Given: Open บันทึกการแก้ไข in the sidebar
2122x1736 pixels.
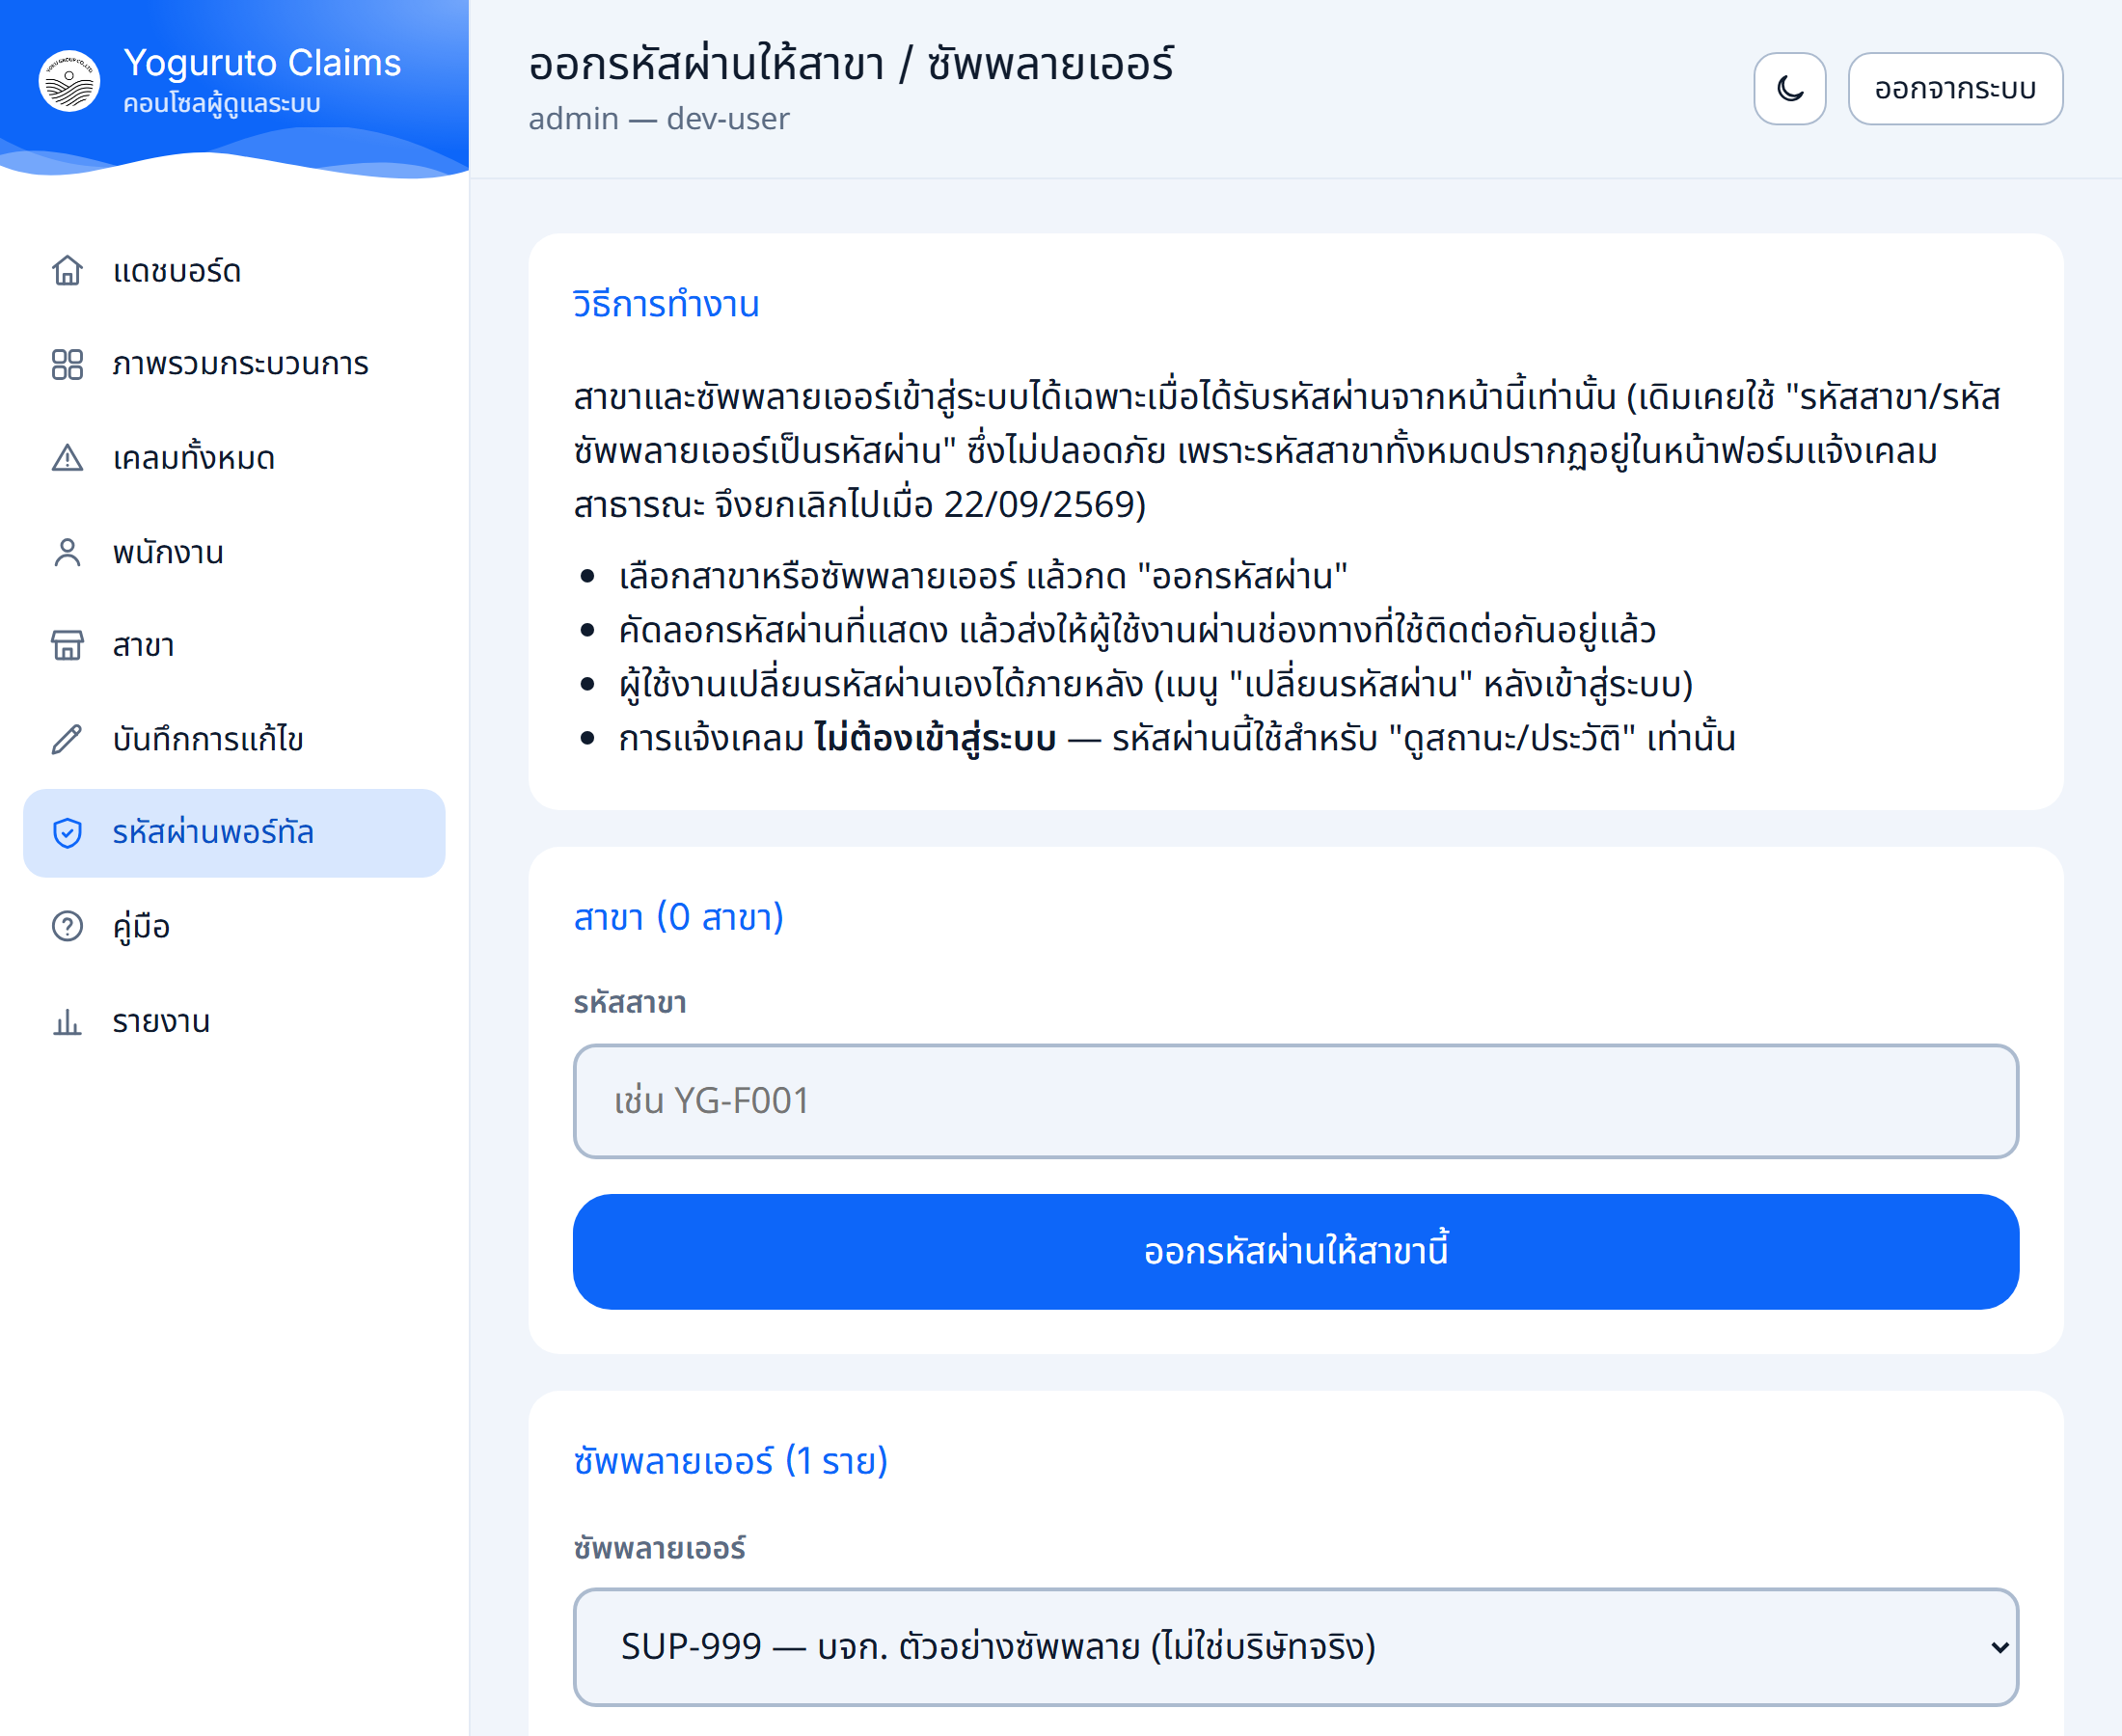Looking at the screenshot, I should coord(234,739).
